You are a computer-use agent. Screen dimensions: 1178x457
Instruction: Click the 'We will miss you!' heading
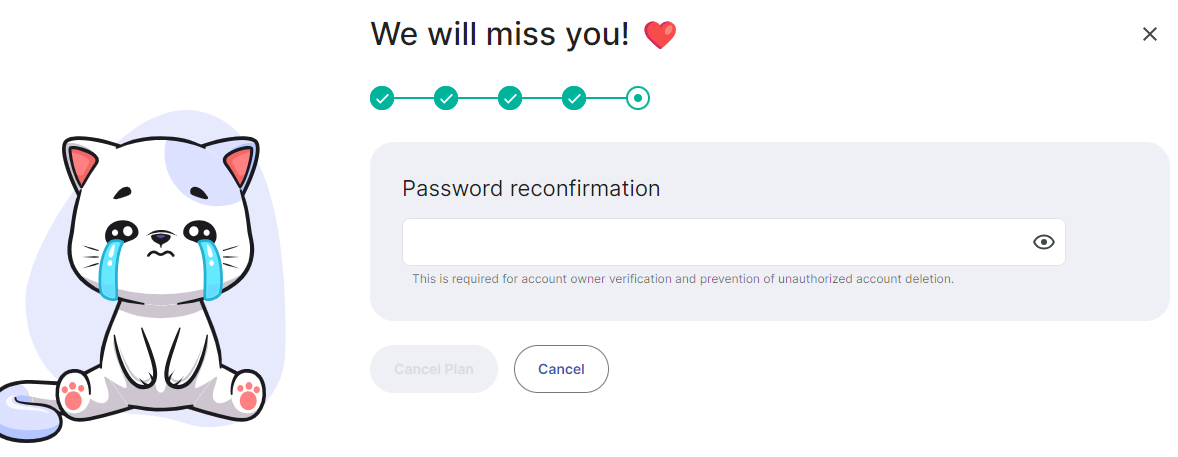(500, 34)
